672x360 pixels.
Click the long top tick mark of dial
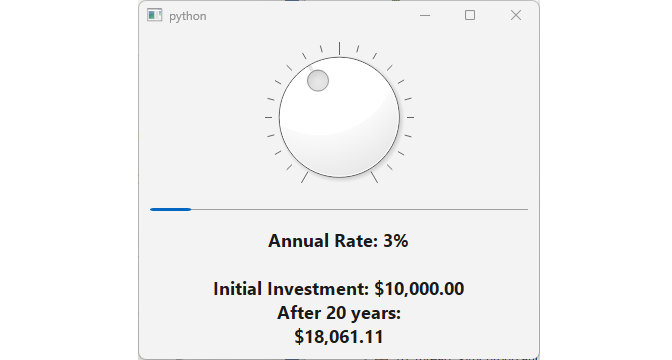pyautogui.click(x=339, y=48)
